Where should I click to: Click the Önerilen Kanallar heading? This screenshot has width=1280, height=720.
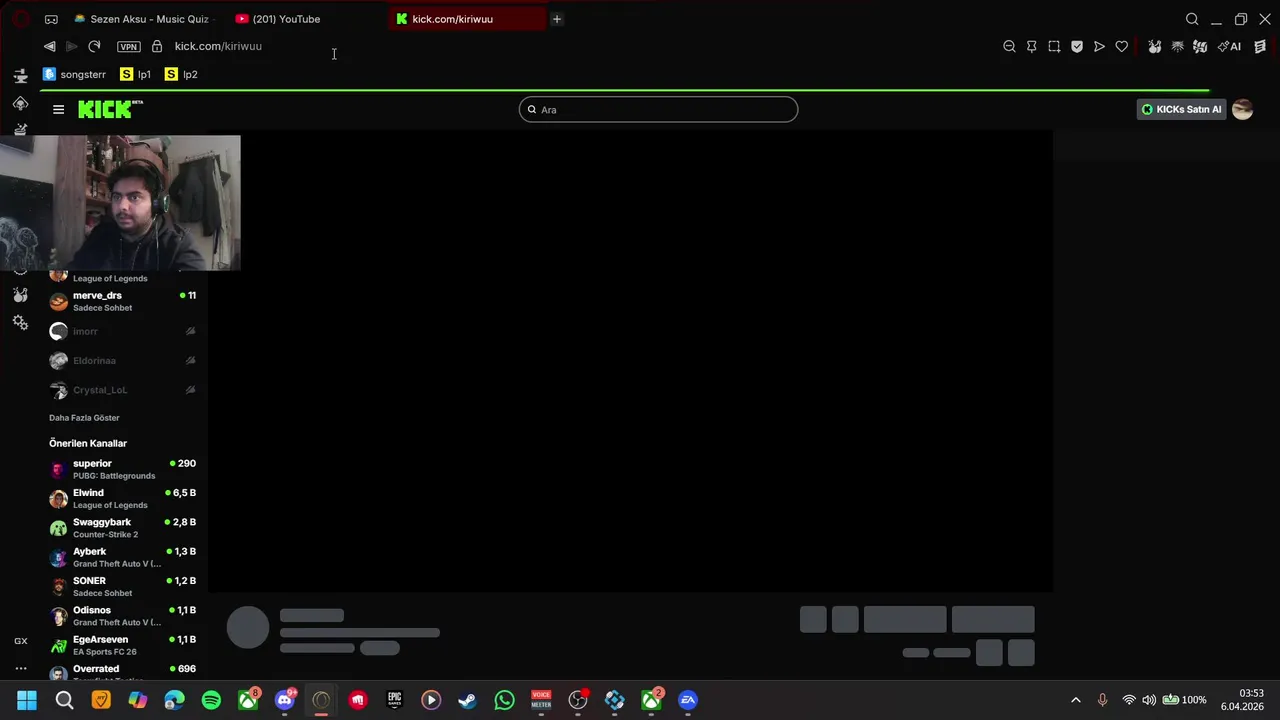[88, 443]
